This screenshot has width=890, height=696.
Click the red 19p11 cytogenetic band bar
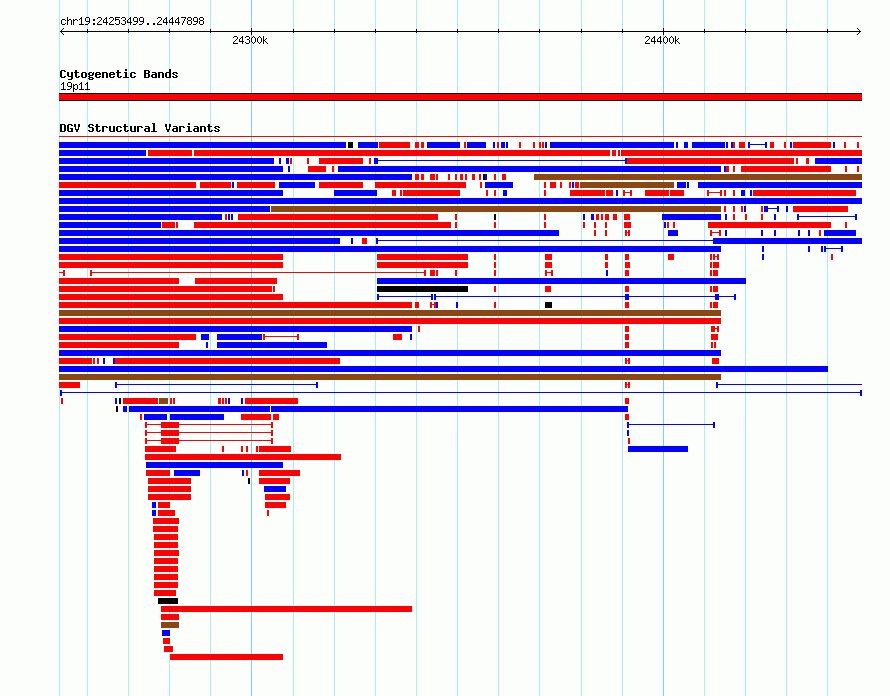coord(460,97)
